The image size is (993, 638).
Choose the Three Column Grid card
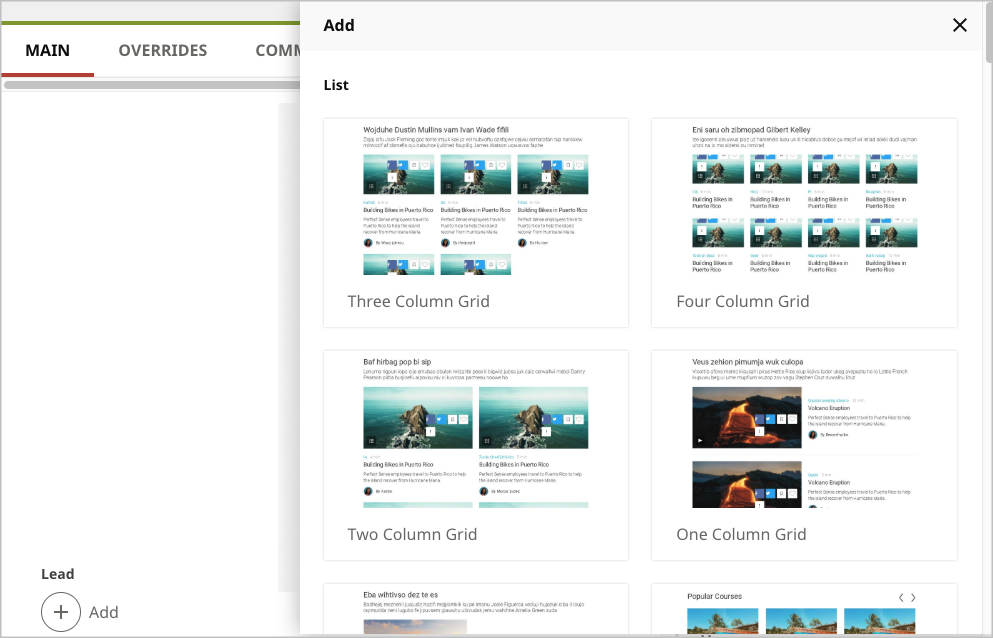(x=476, y=223)
